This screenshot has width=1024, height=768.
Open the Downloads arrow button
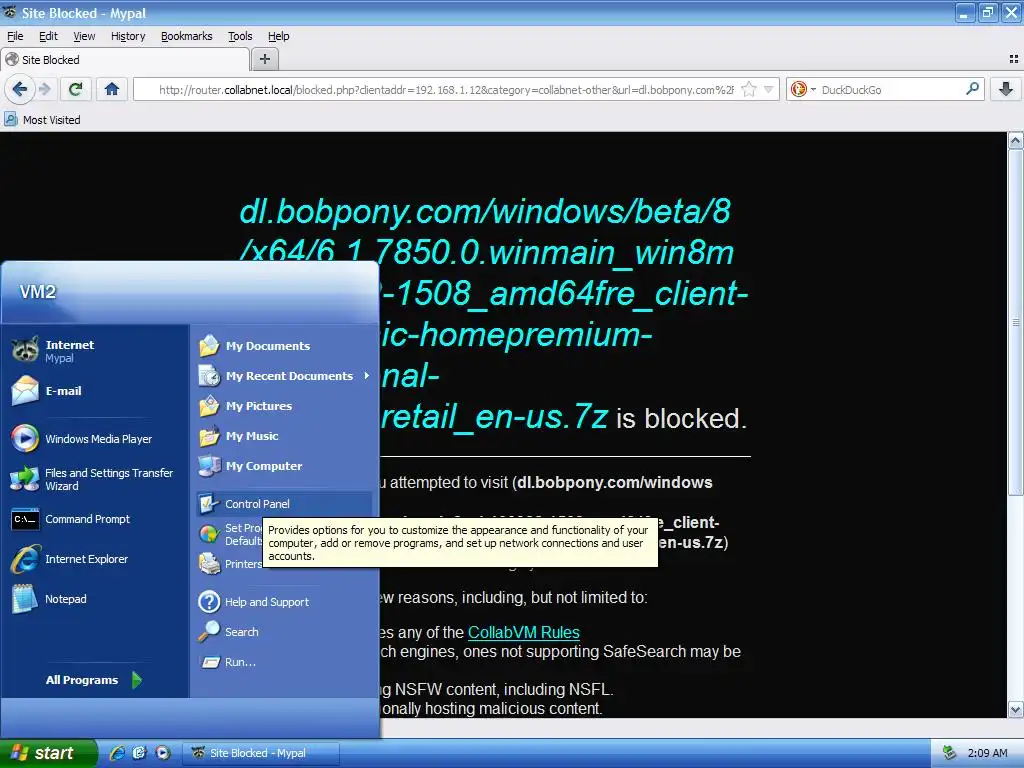(1006, 89)
